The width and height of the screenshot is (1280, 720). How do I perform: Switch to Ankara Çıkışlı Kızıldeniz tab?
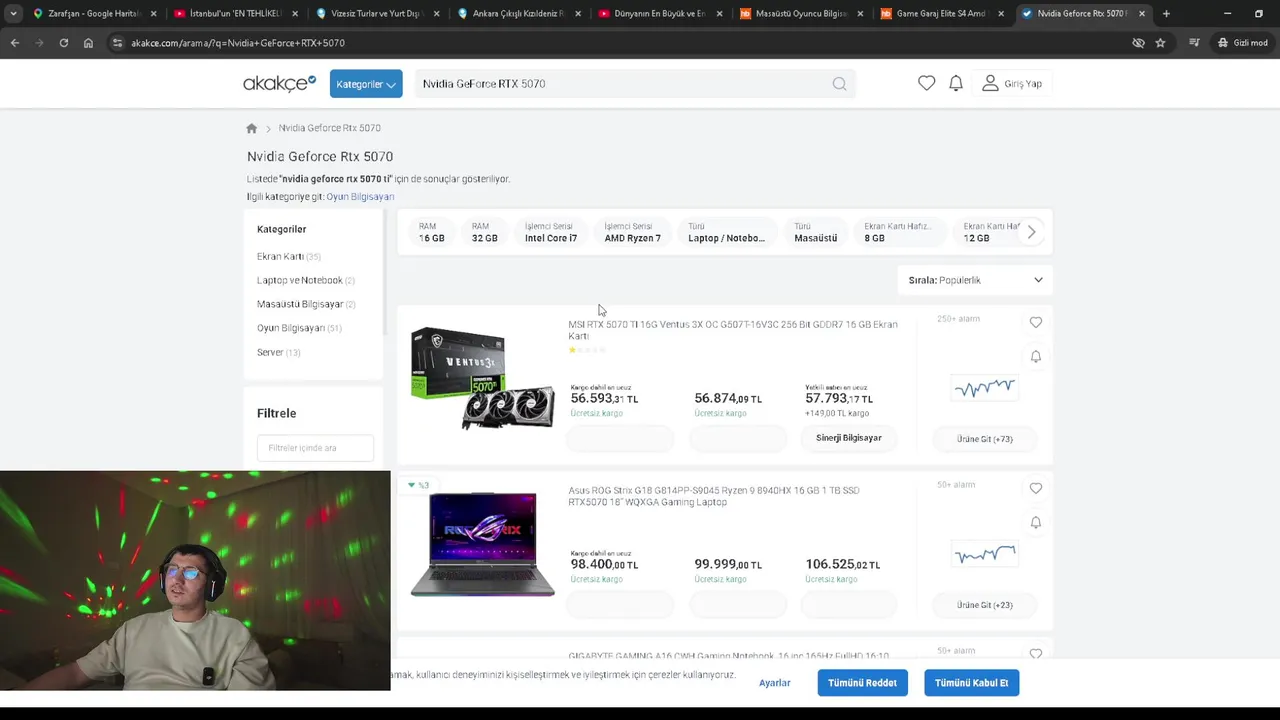518,14
